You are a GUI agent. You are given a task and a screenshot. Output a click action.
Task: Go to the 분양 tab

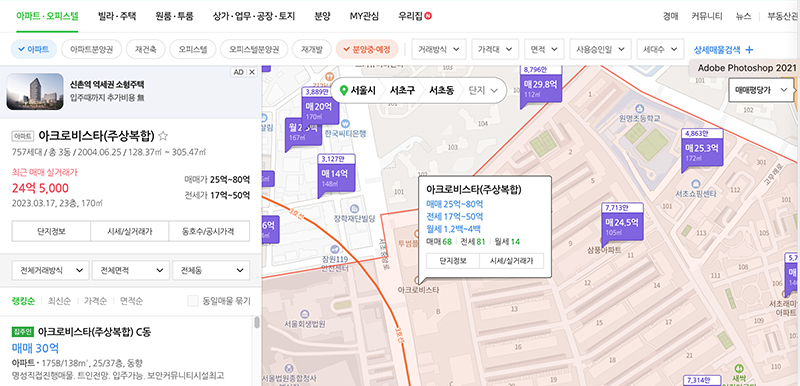coord(322,16)
